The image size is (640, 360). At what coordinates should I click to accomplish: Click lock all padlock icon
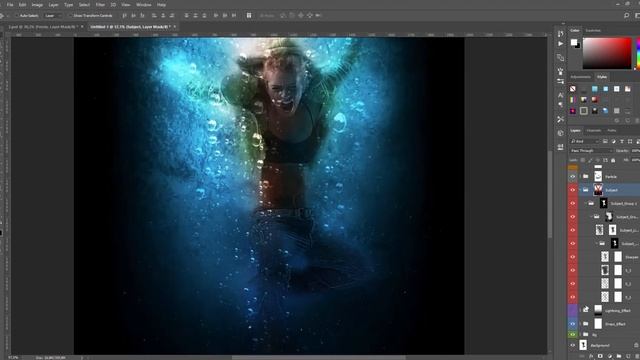(613, 160)
